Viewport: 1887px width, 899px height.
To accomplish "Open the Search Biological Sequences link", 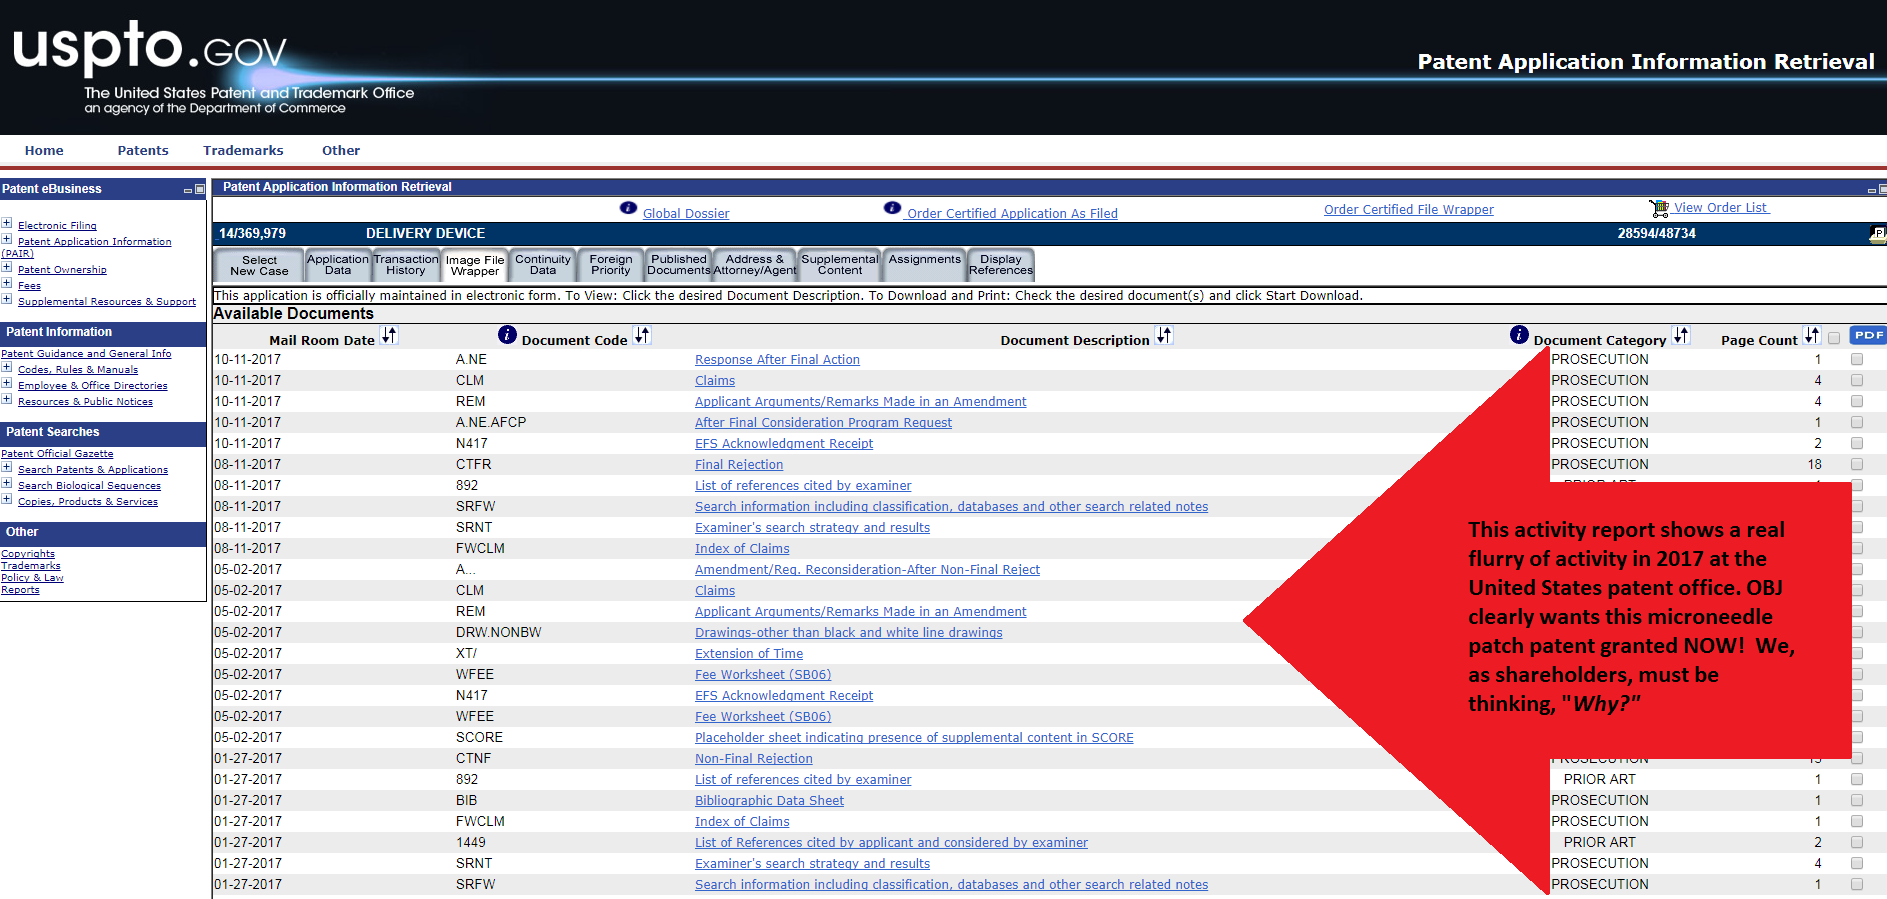I will coord(89,486).
